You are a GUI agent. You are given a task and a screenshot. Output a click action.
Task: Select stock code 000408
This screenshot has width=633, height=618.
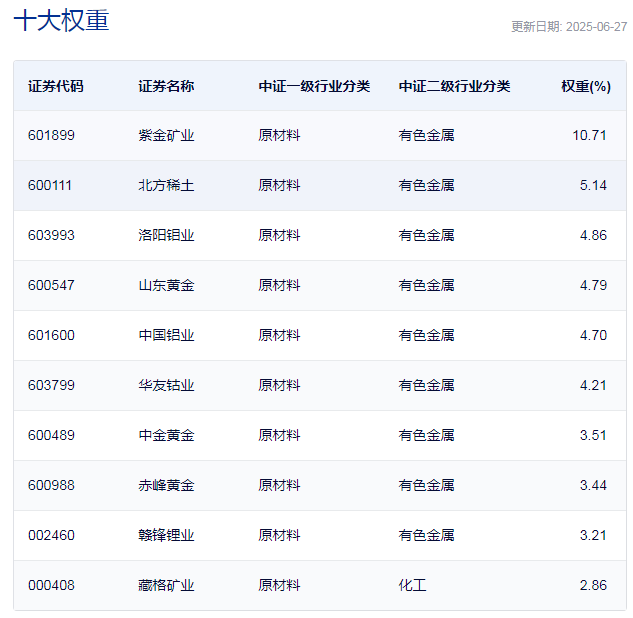tap(51, 585)
